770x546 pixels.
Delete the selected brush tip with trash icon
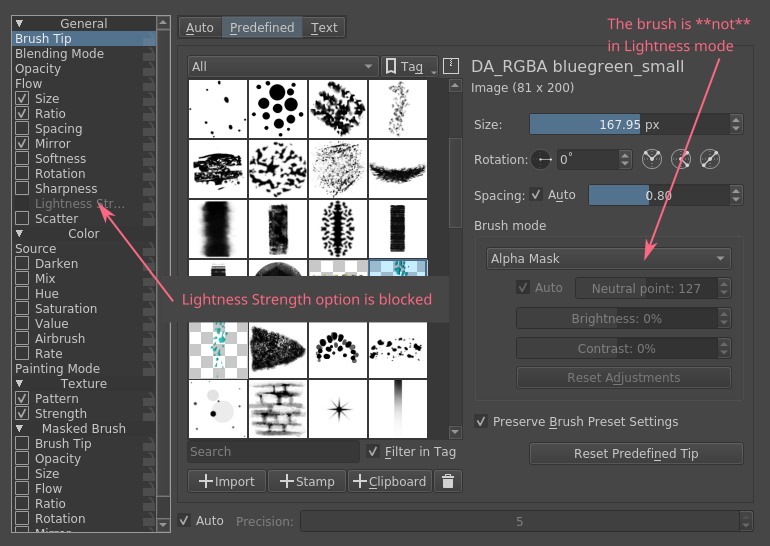coord(447,481)
